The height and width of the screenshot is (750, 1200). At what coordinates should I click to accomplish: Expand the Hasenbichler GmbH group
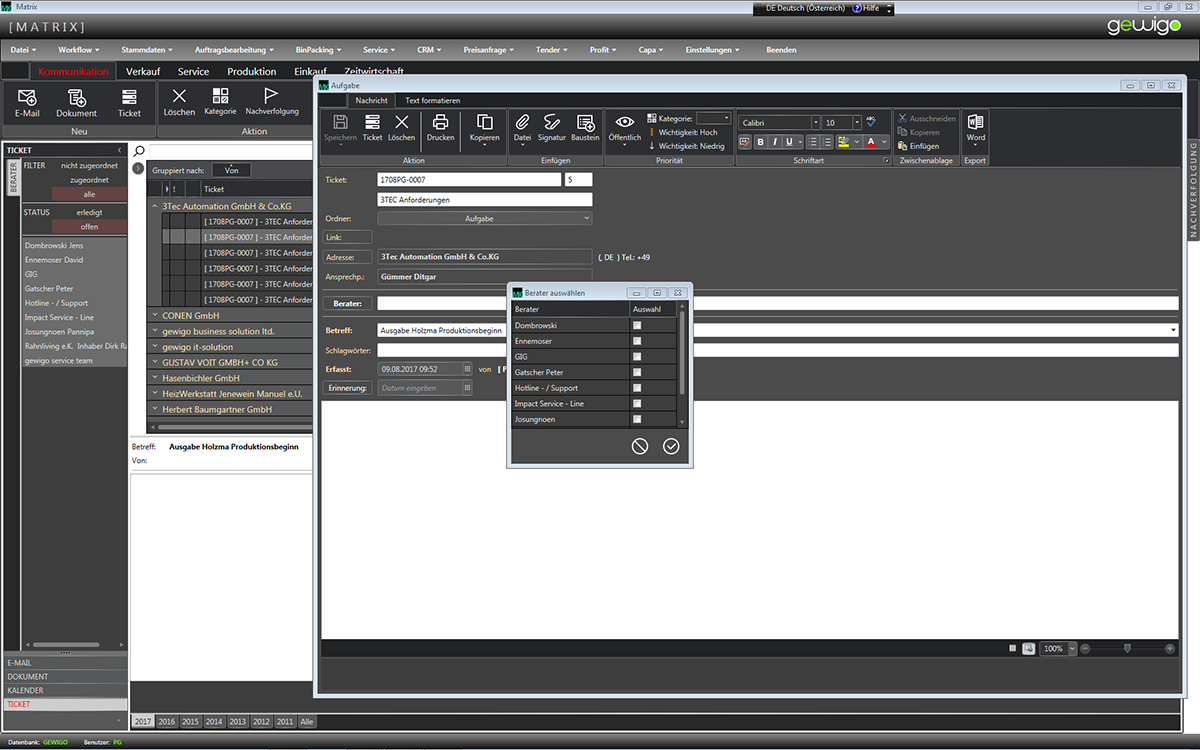155,378
